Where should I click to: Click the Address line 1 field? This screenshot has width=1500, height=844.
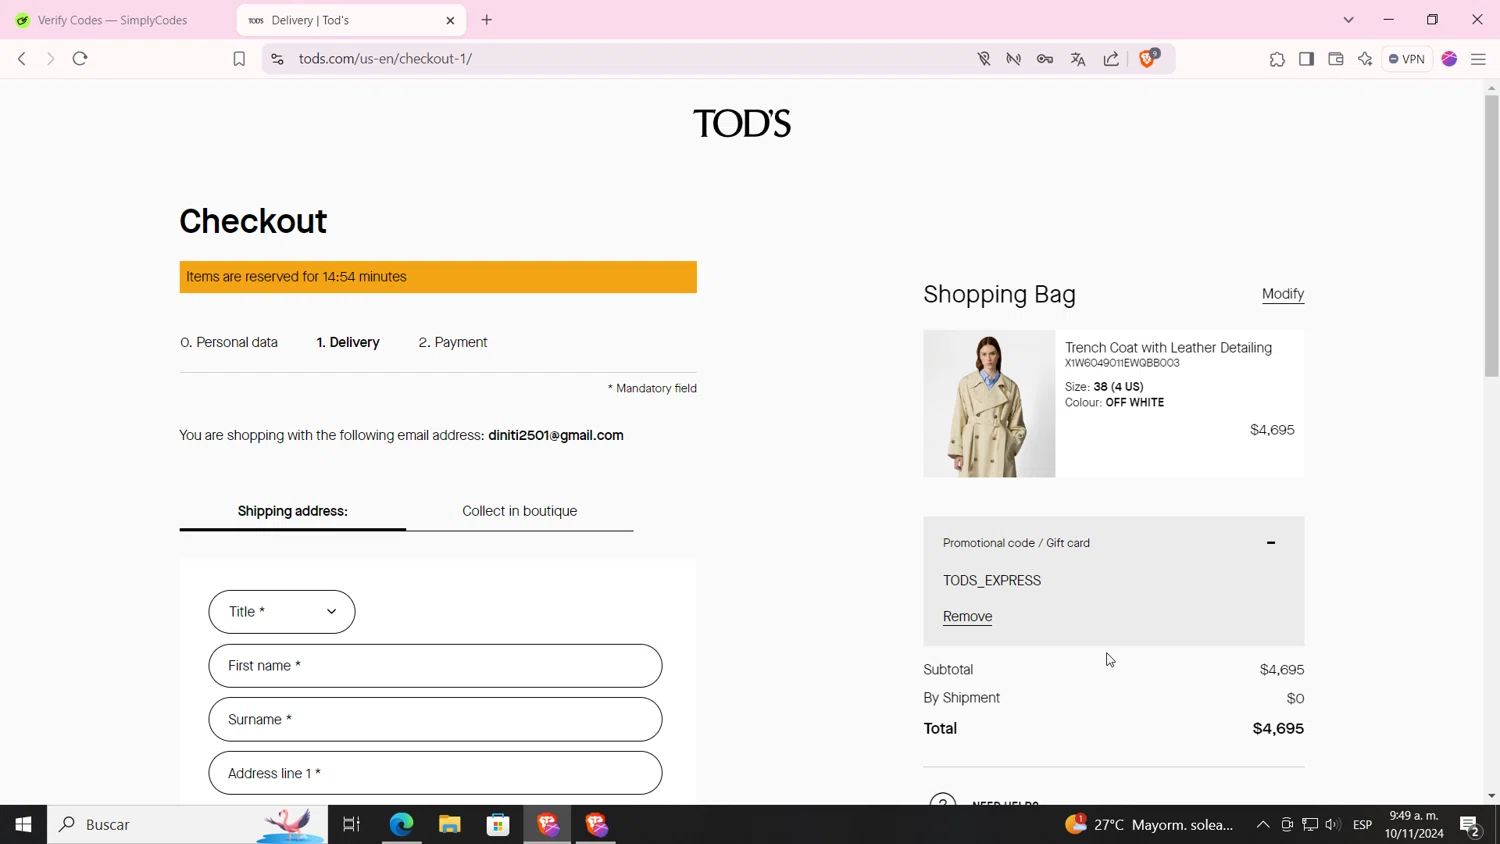click(435, 774)
